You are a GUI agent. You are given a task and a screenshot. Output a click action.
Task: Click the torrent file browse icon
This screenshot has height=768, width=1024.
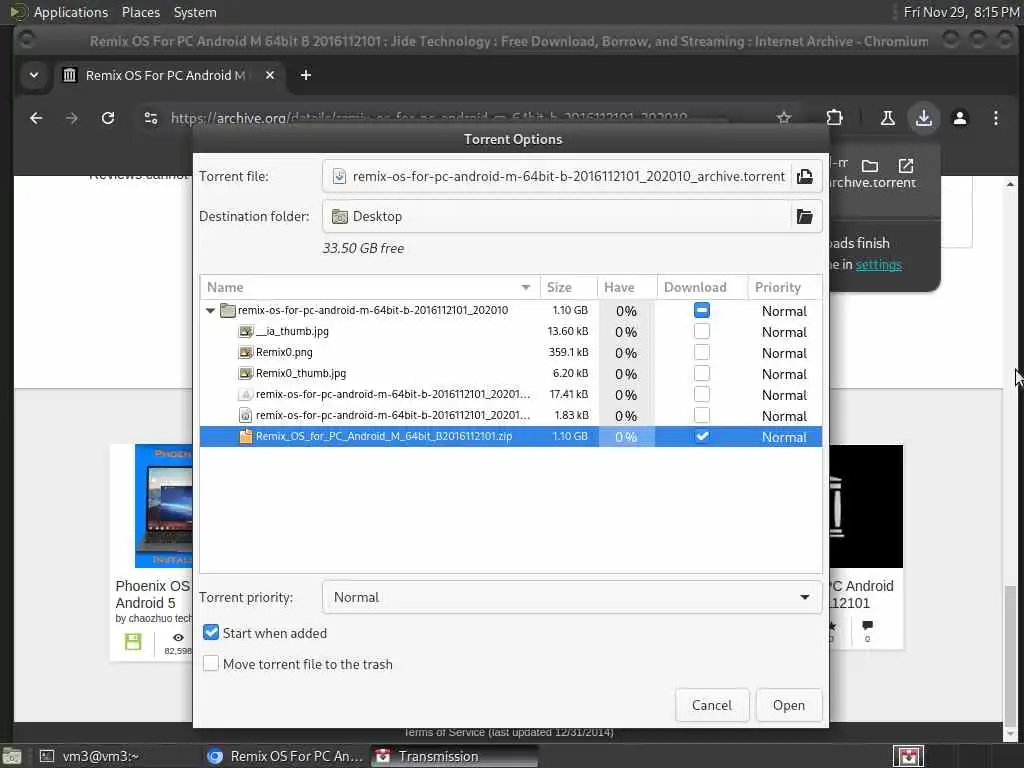[x=805, y=176]
